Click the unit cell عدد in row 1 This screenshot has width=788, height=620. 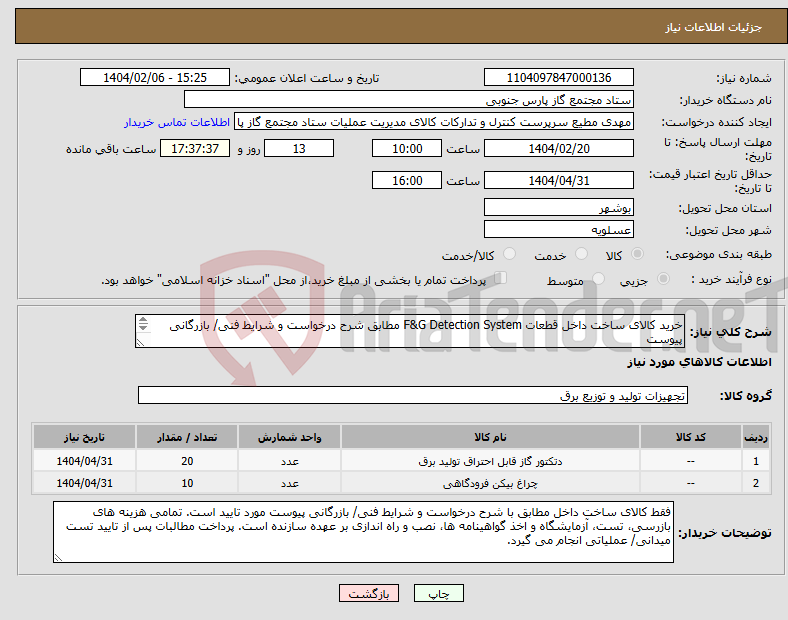click(289, 461)
